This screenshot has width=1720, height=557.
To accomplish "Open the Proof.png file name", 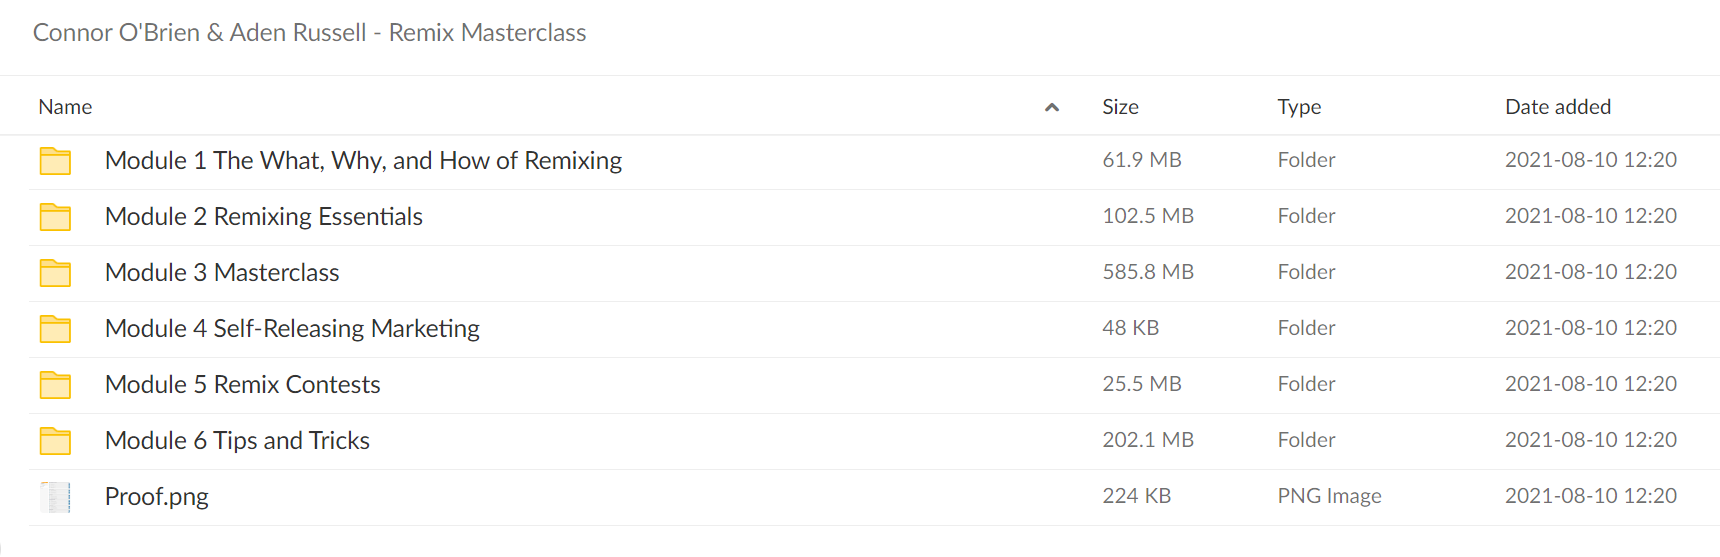I will coord(157,497).
